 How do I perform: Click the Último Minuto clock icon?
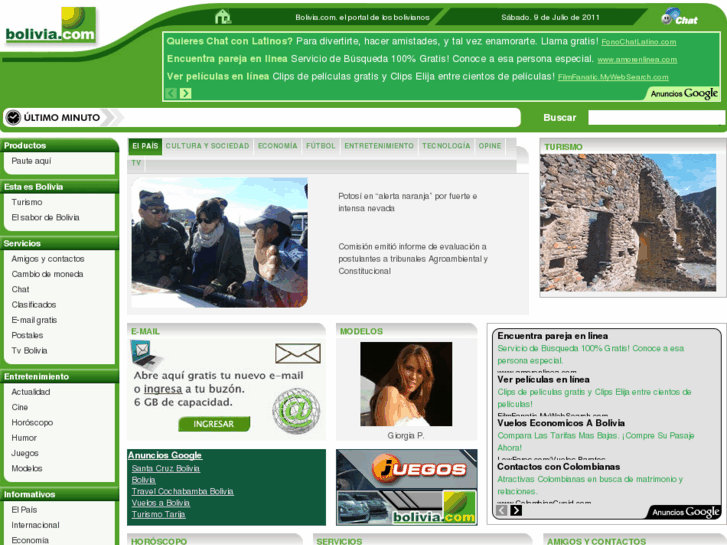[13, 117]
